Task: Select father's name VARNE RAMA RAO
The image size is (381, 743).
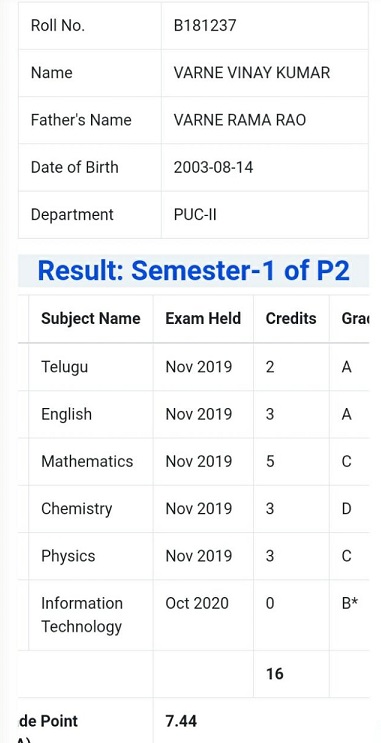Action: (240, 120)
